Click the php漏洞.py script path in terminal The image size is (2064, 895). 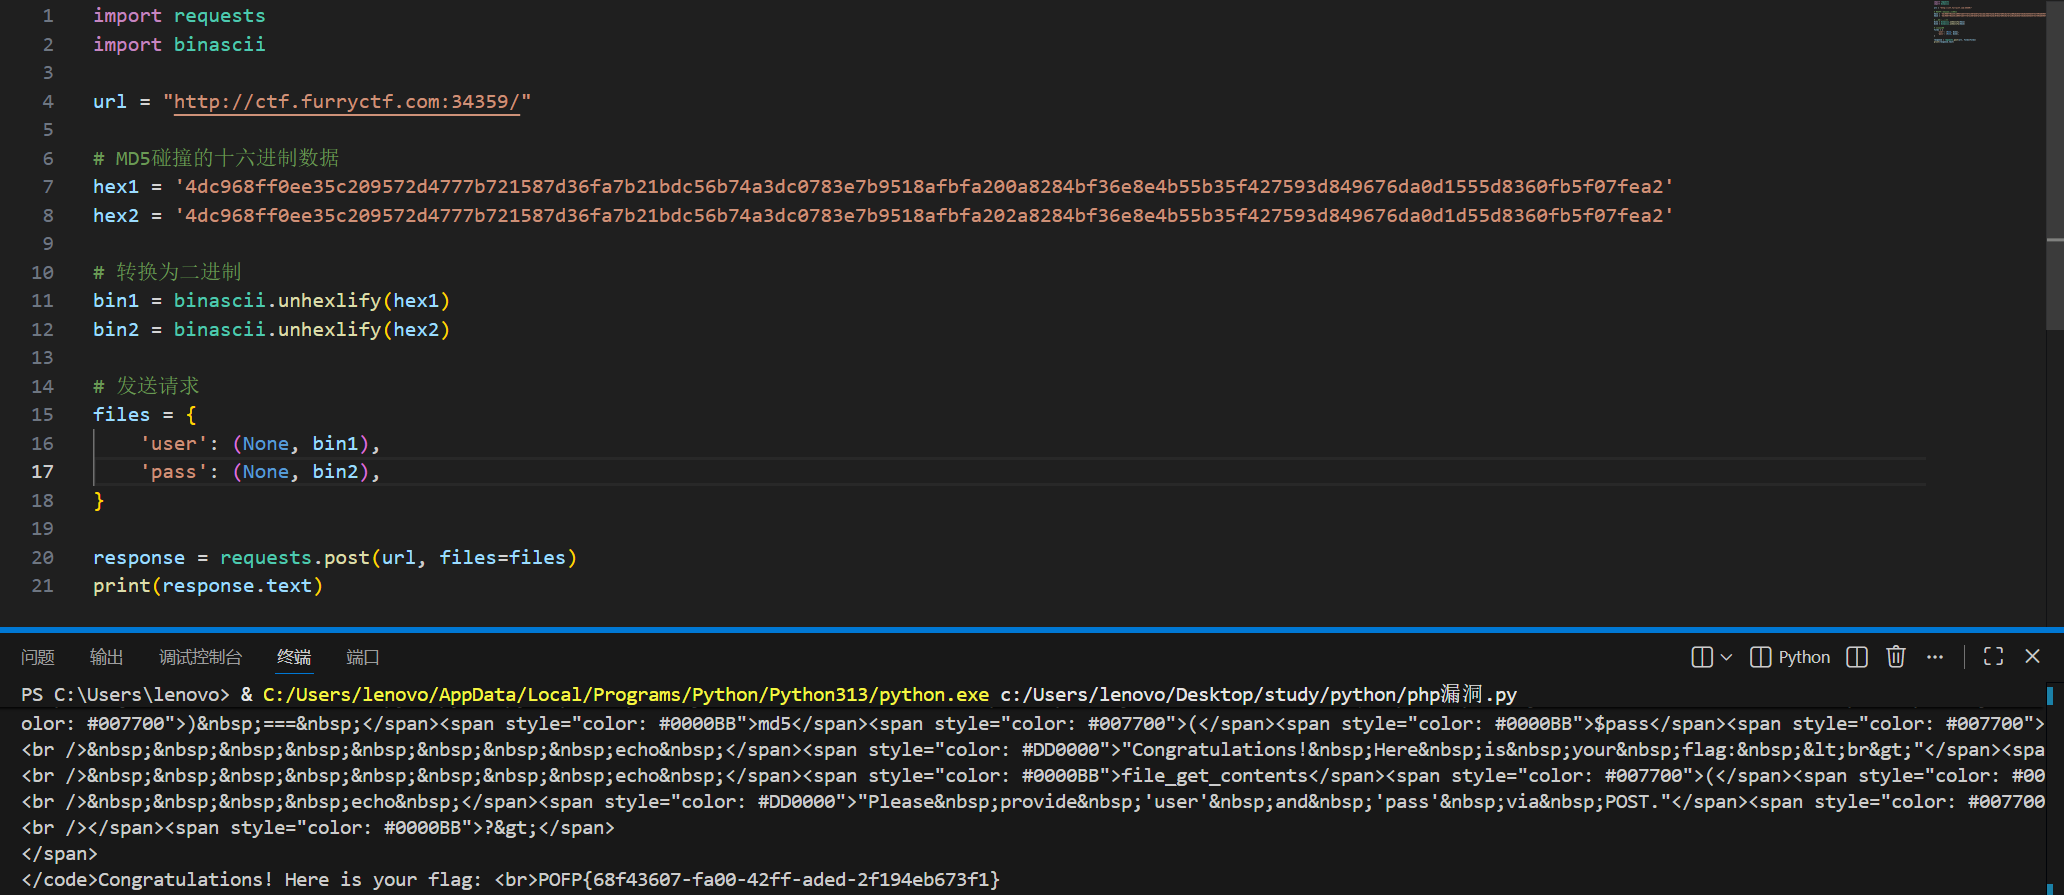coord(1259,694)
